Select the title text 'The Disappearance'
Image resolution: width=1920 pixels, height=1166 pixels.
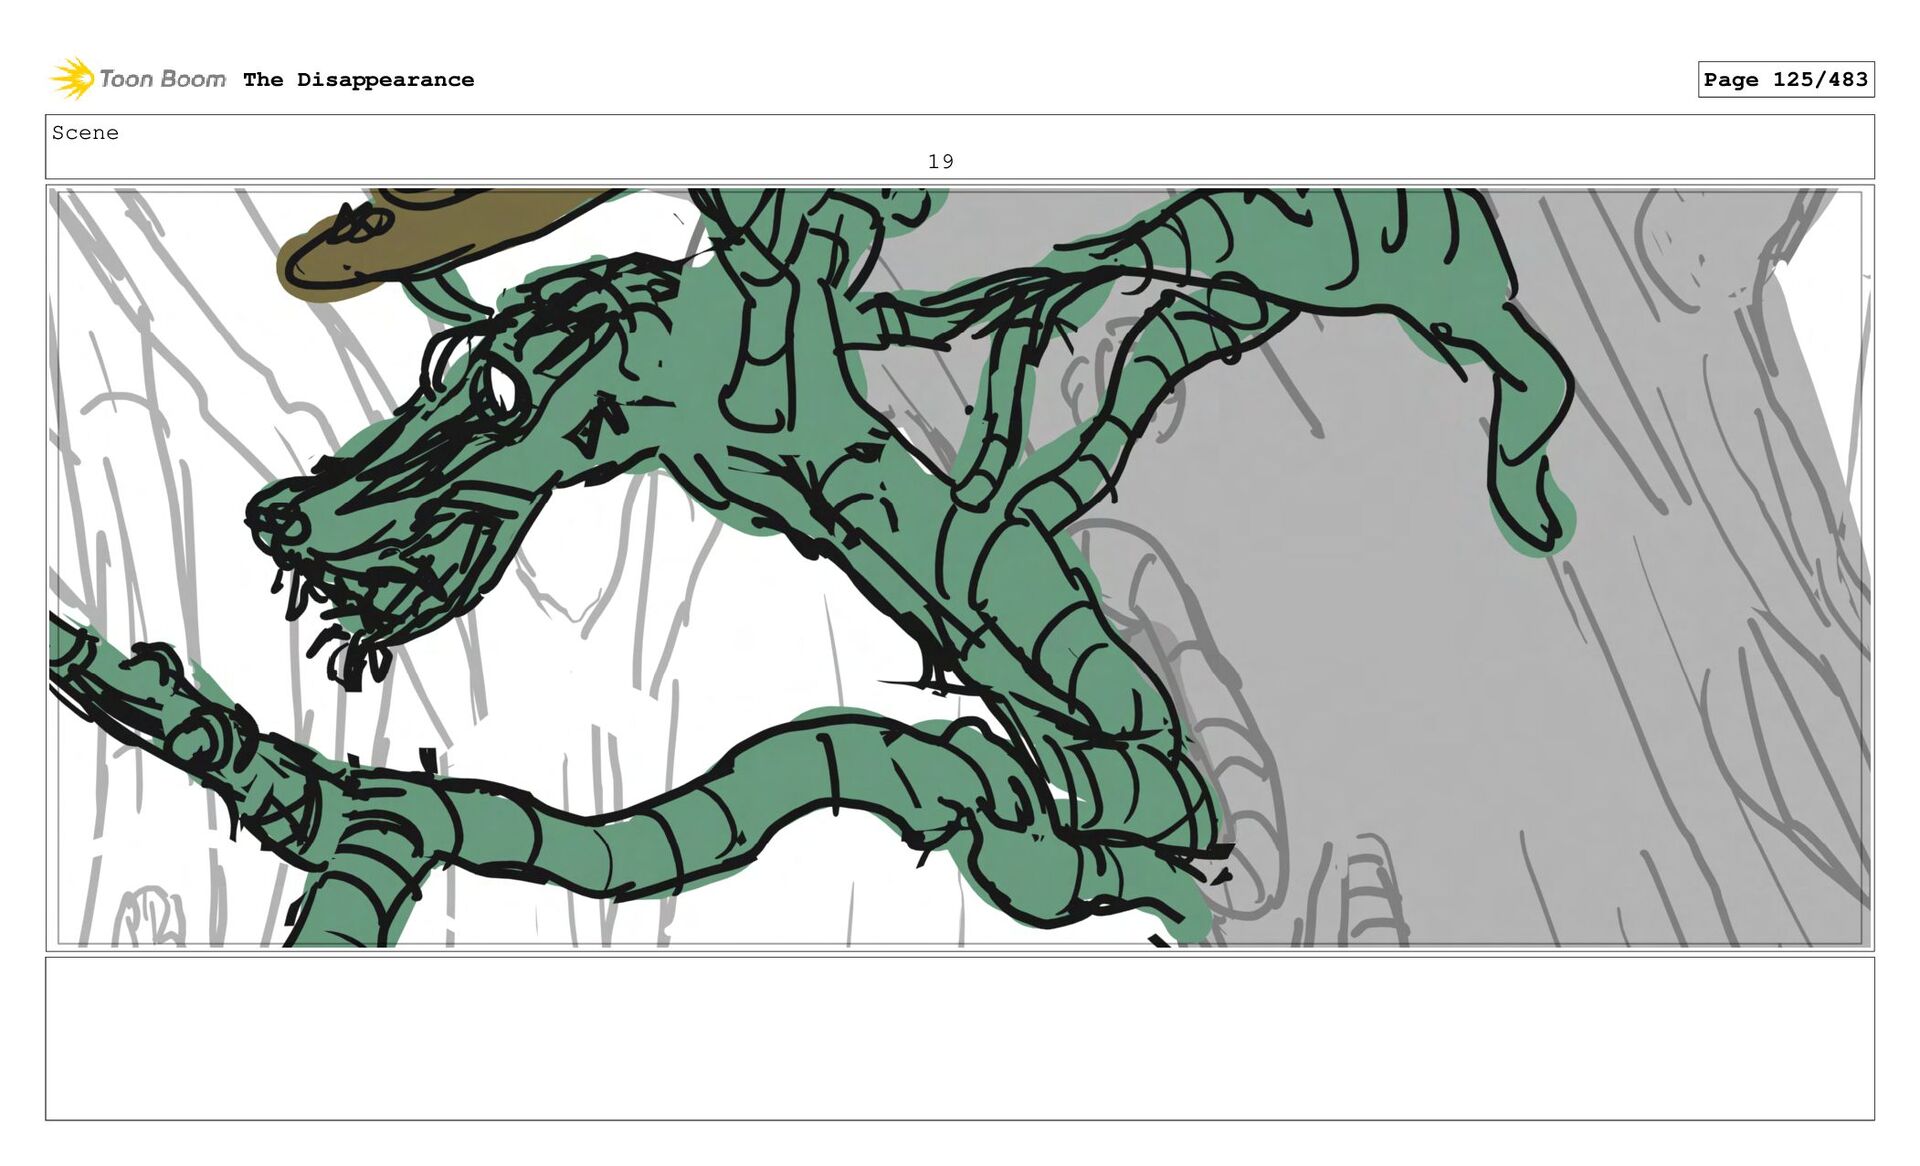358,80
